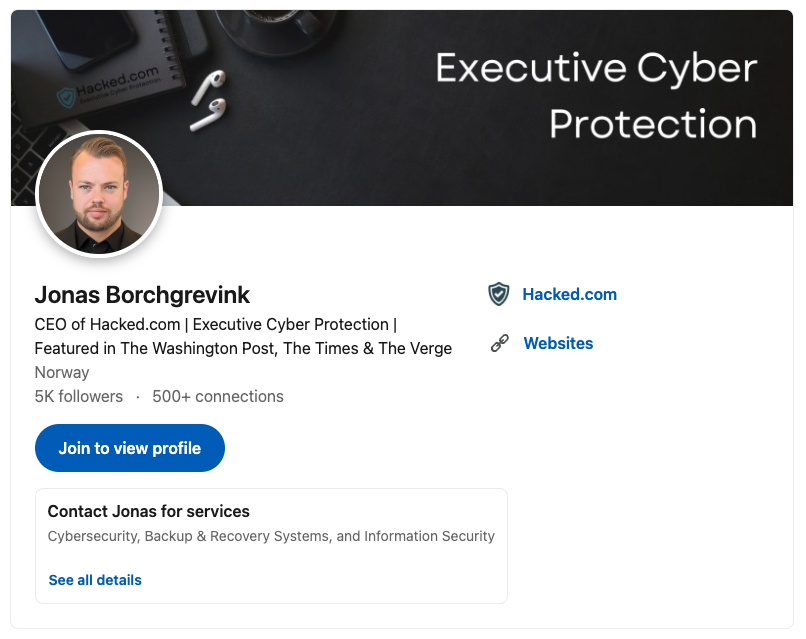Click the Executive Cyber Protection banner title

[596, 96]
